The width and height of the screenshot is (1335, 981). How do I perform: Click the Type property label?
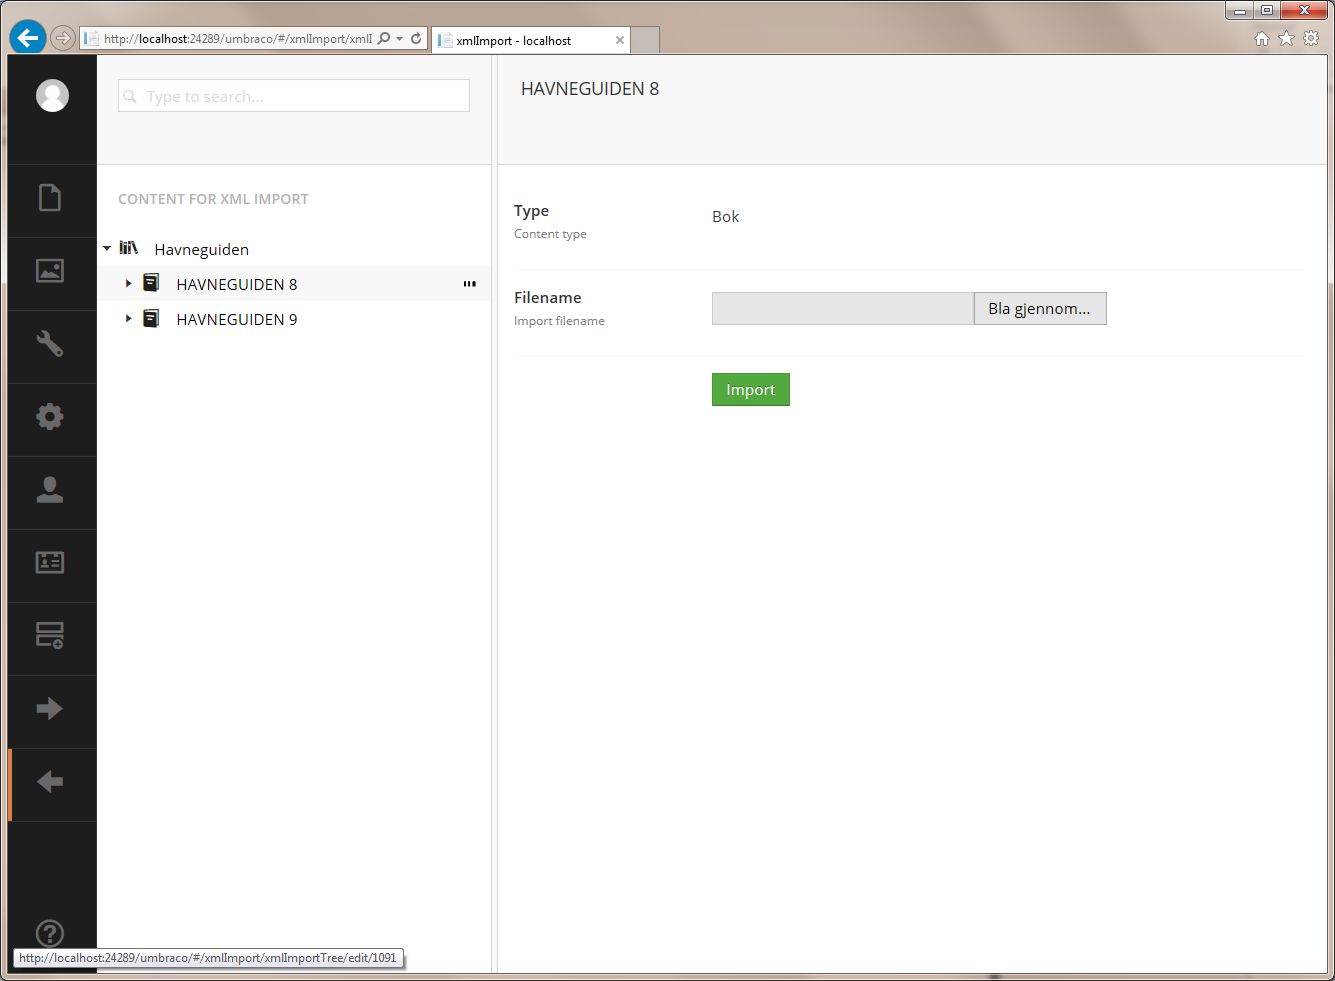pos(531,211)
